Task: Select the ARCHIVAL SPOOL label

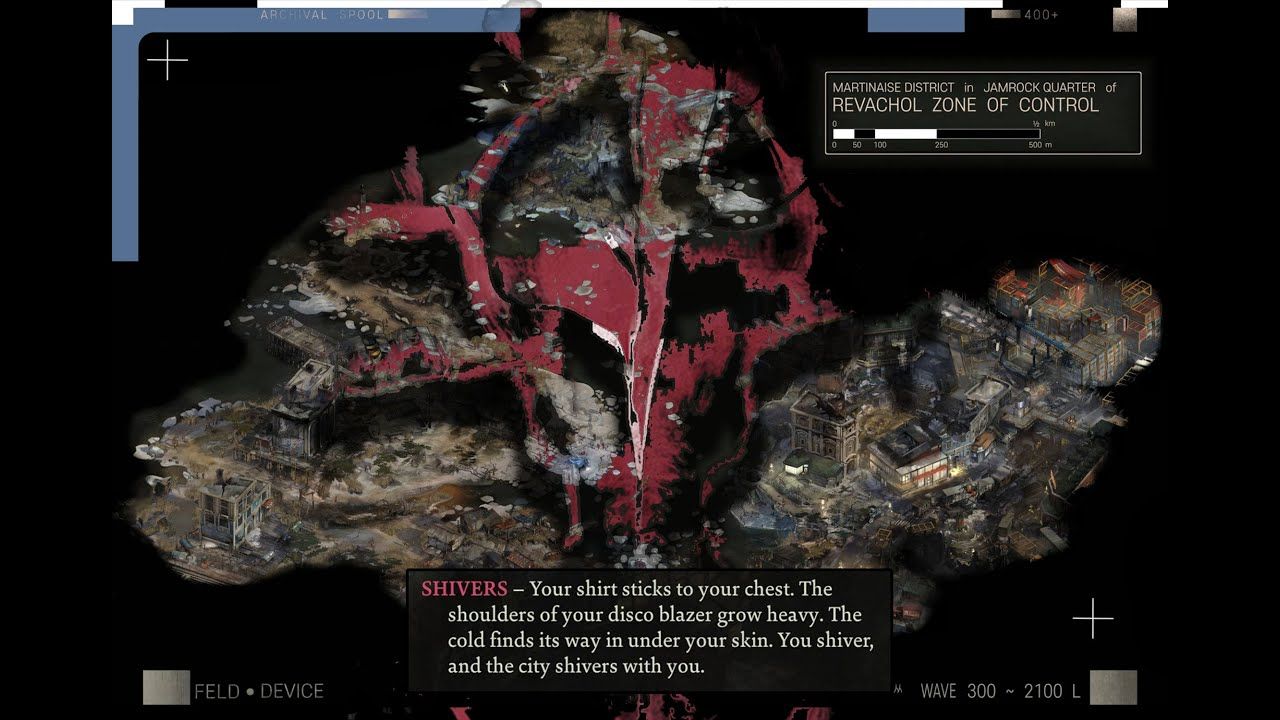Action: (321, 15)
